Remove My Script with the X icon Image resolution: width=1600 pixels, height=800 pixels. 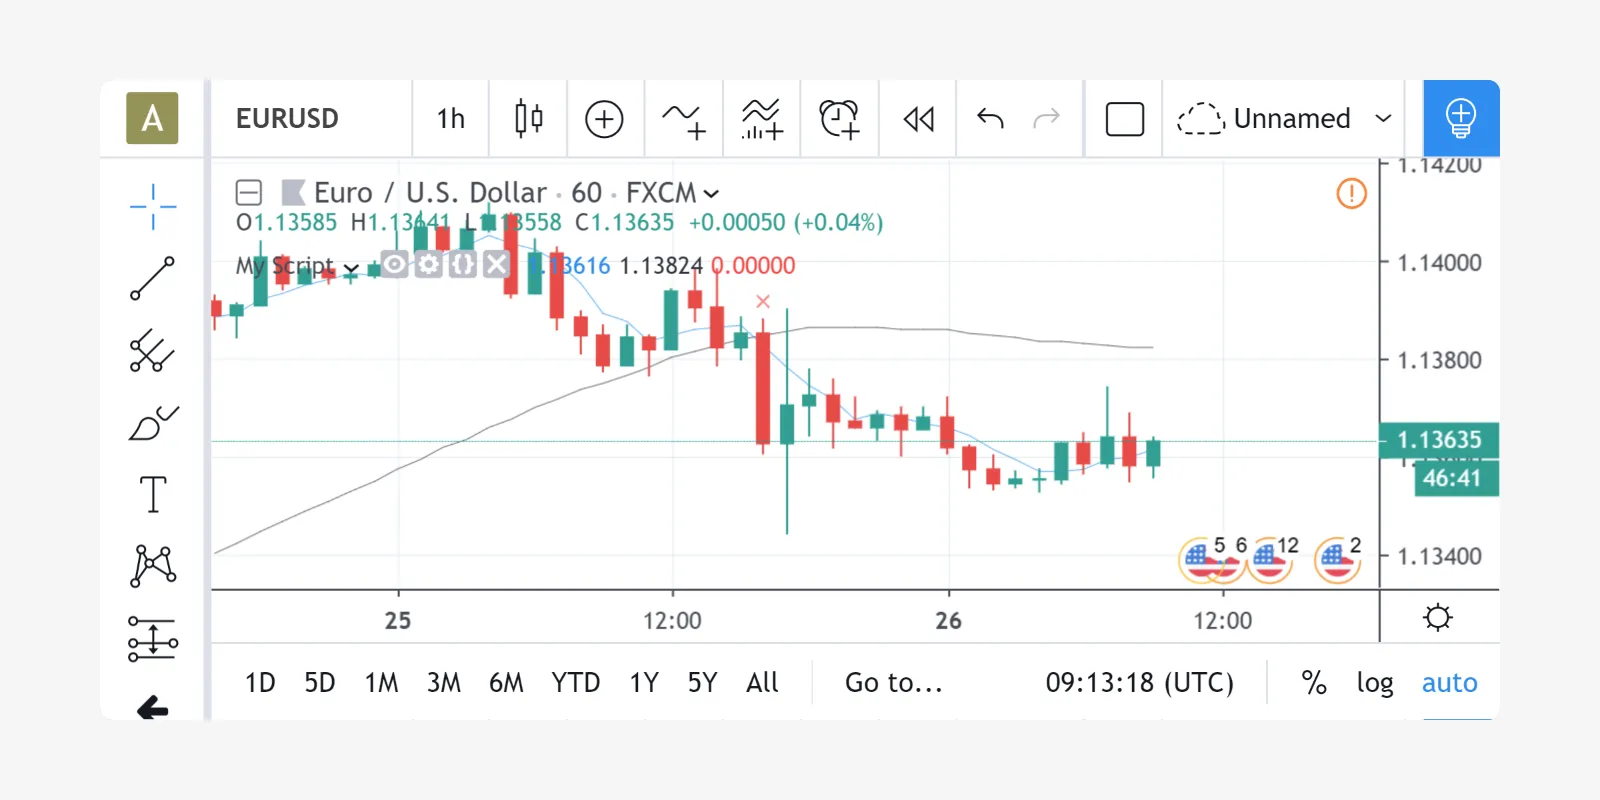pos(496,264)
